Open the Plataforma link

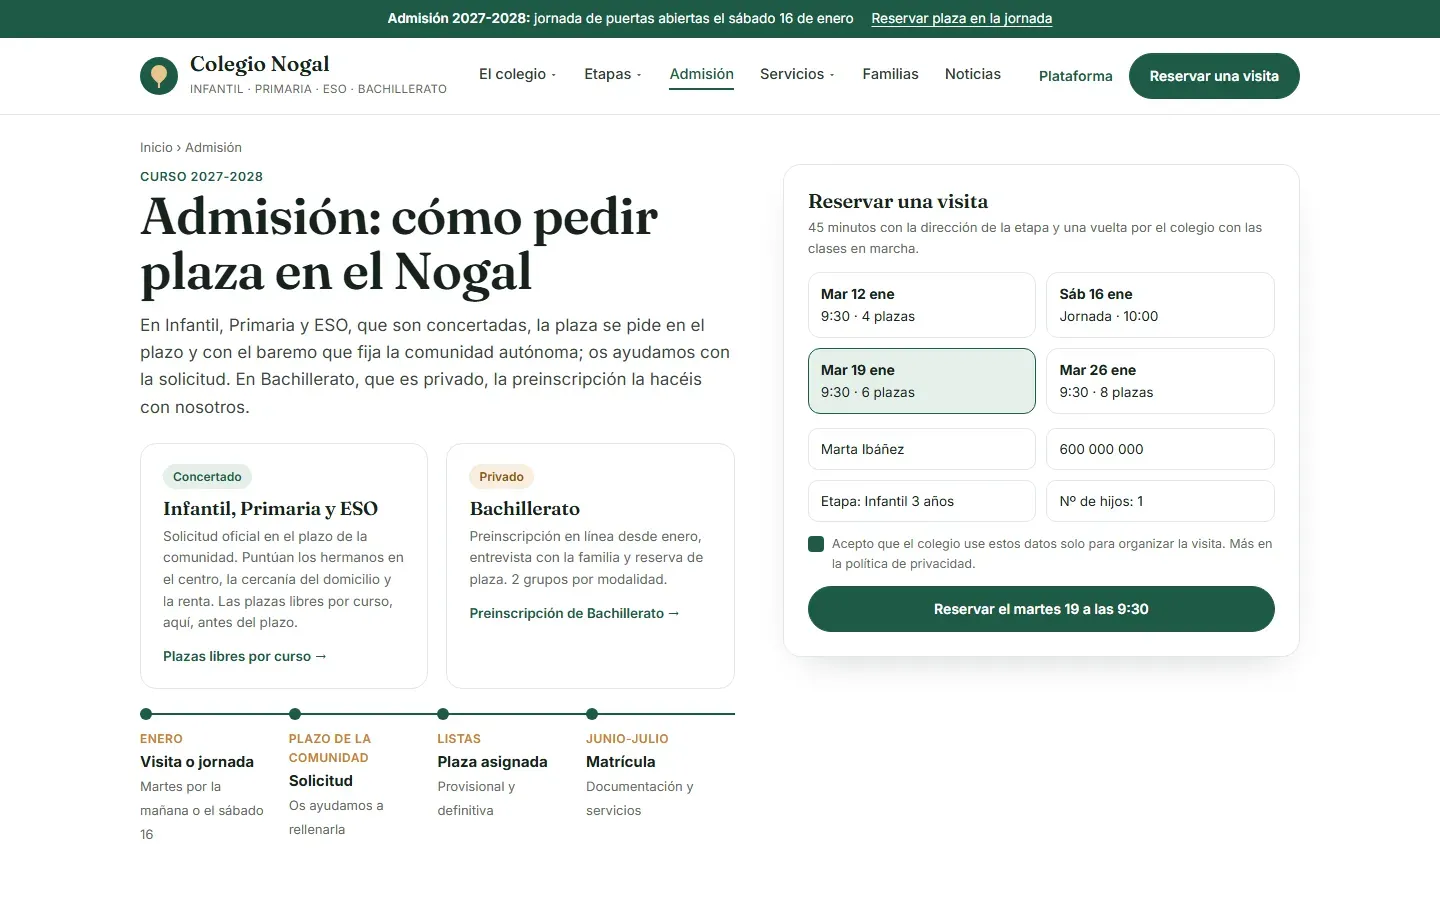[x=1076, y=76]
